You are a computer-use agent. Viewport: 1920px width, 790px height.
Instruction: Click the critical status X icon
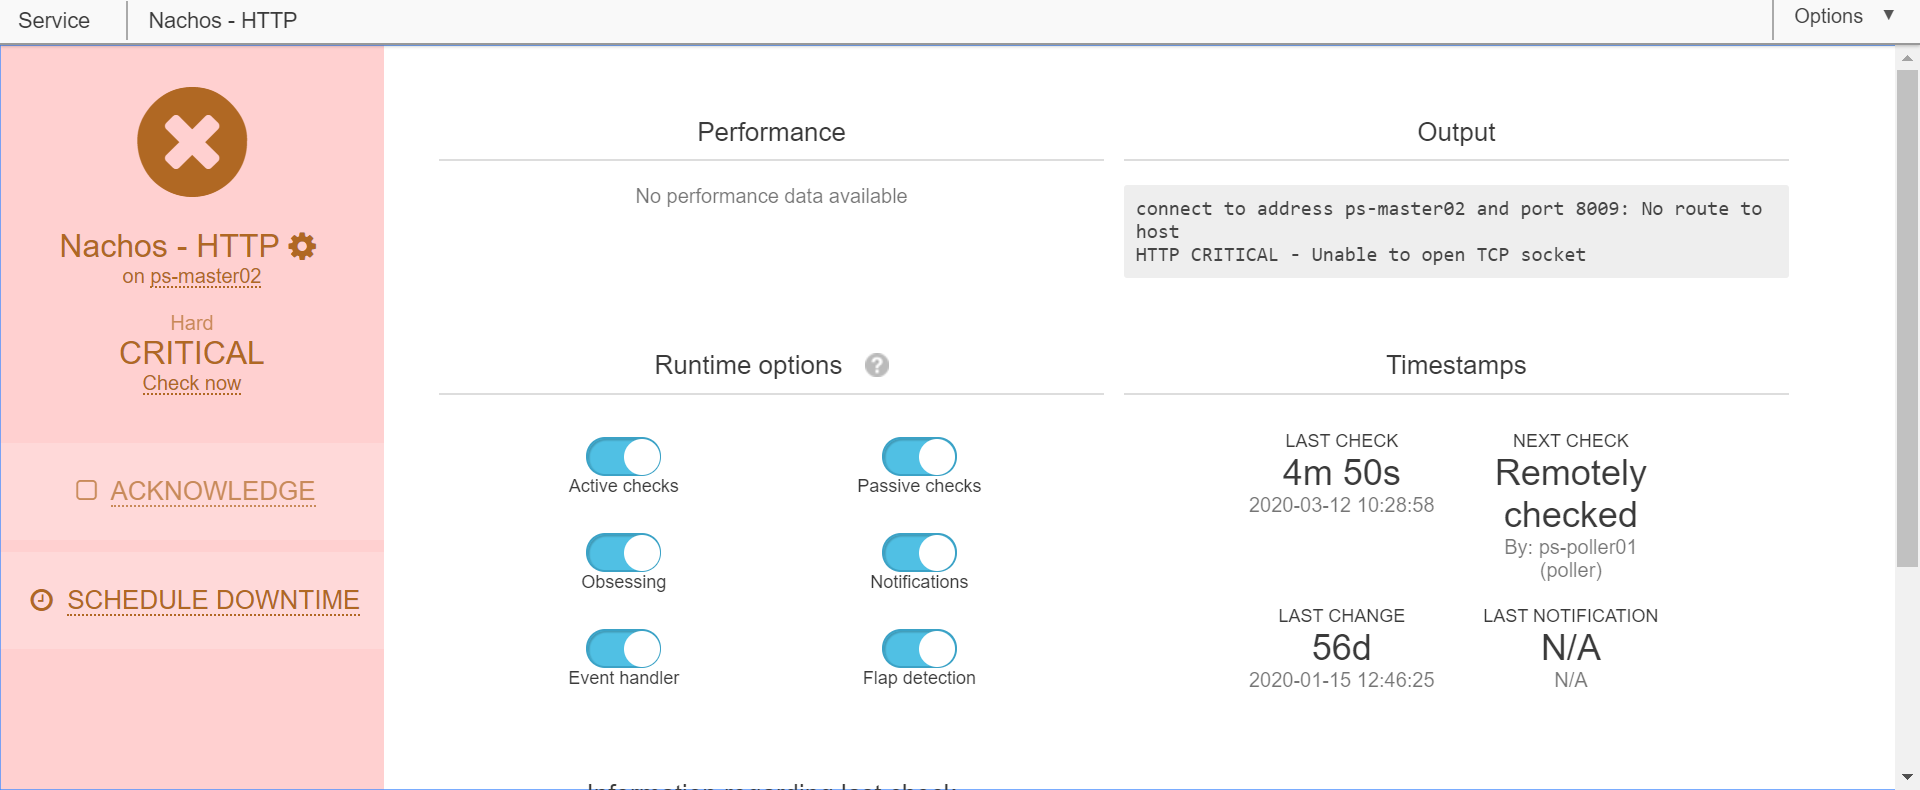click(192, 142)
